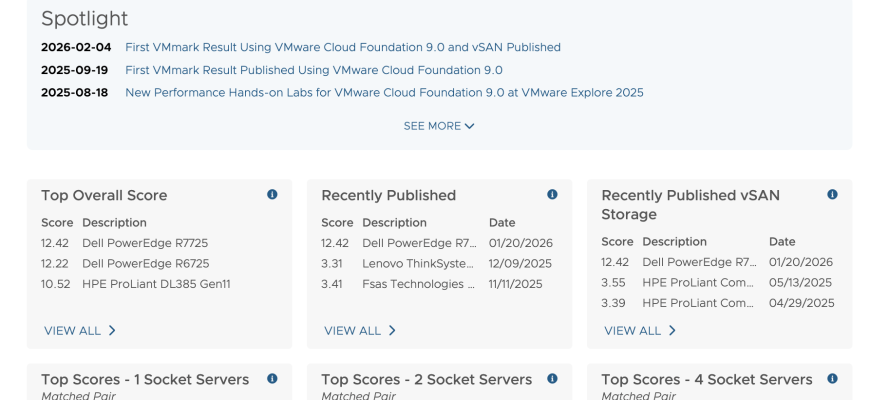870x400 pixels.
Task: Click info icon for 4 Socket Servers
Action: 832,379
